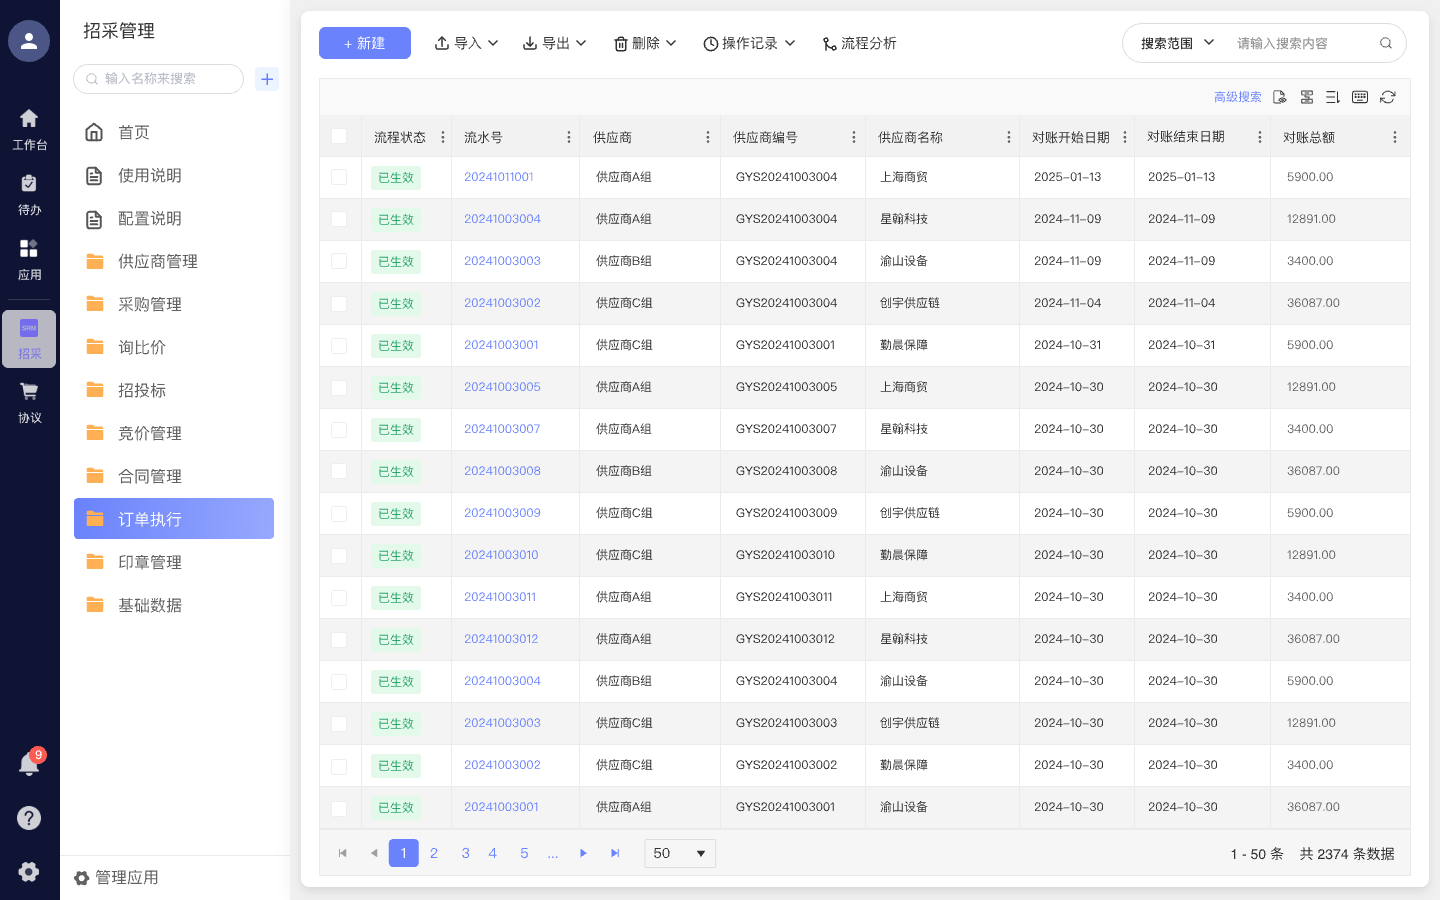Open 供应商编号 column options menu
This screenshot has height=900, width=1440.
tap(854, 137)
